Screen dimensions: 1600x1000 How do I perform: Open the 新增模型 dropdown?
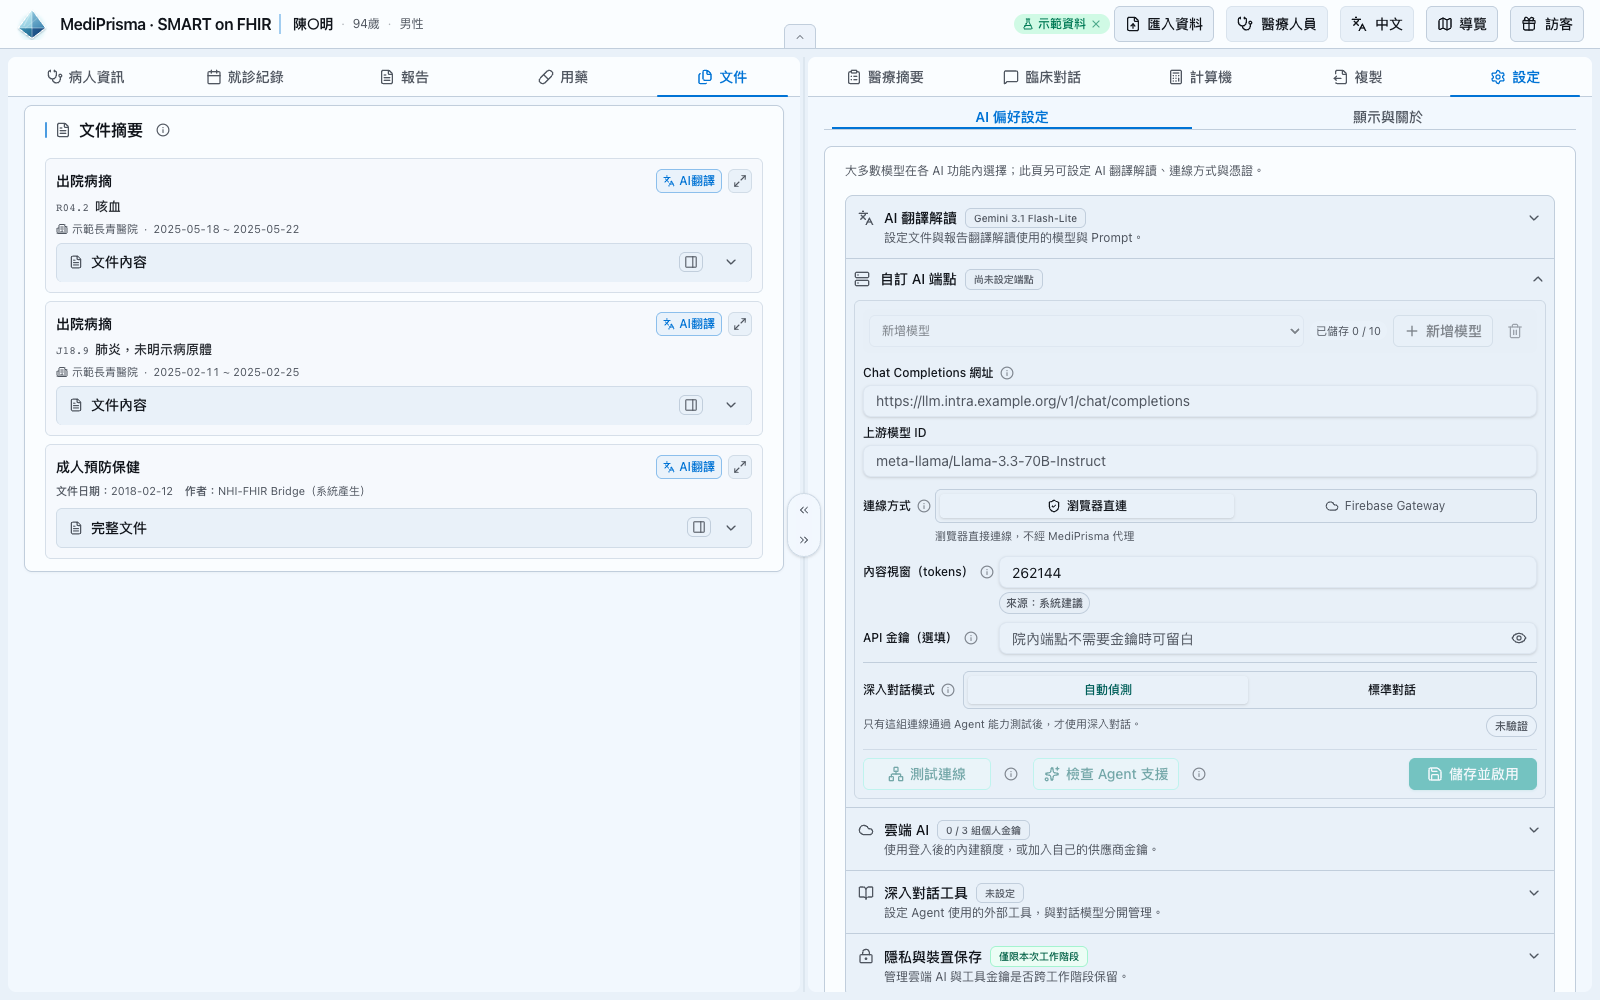(1086, 331)
